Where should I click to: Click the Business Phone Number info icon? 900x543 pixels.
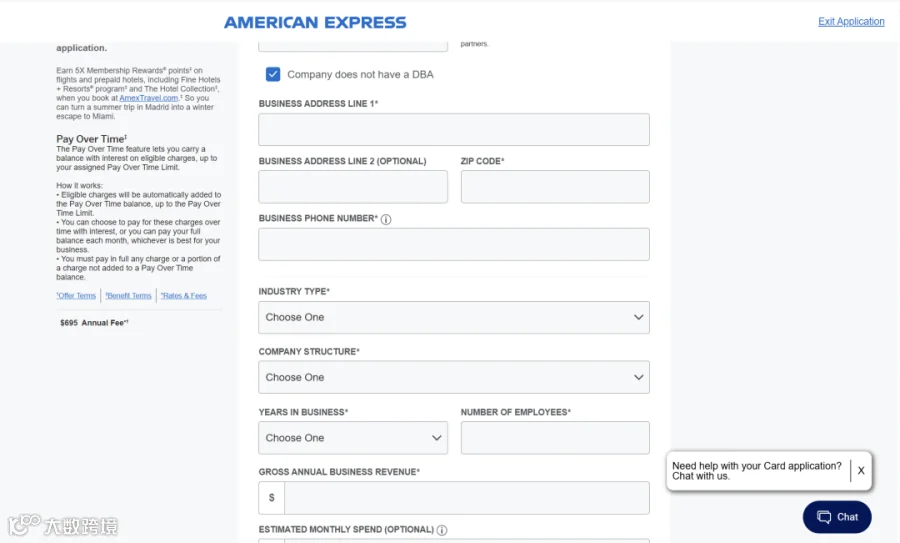click(386, 219)
